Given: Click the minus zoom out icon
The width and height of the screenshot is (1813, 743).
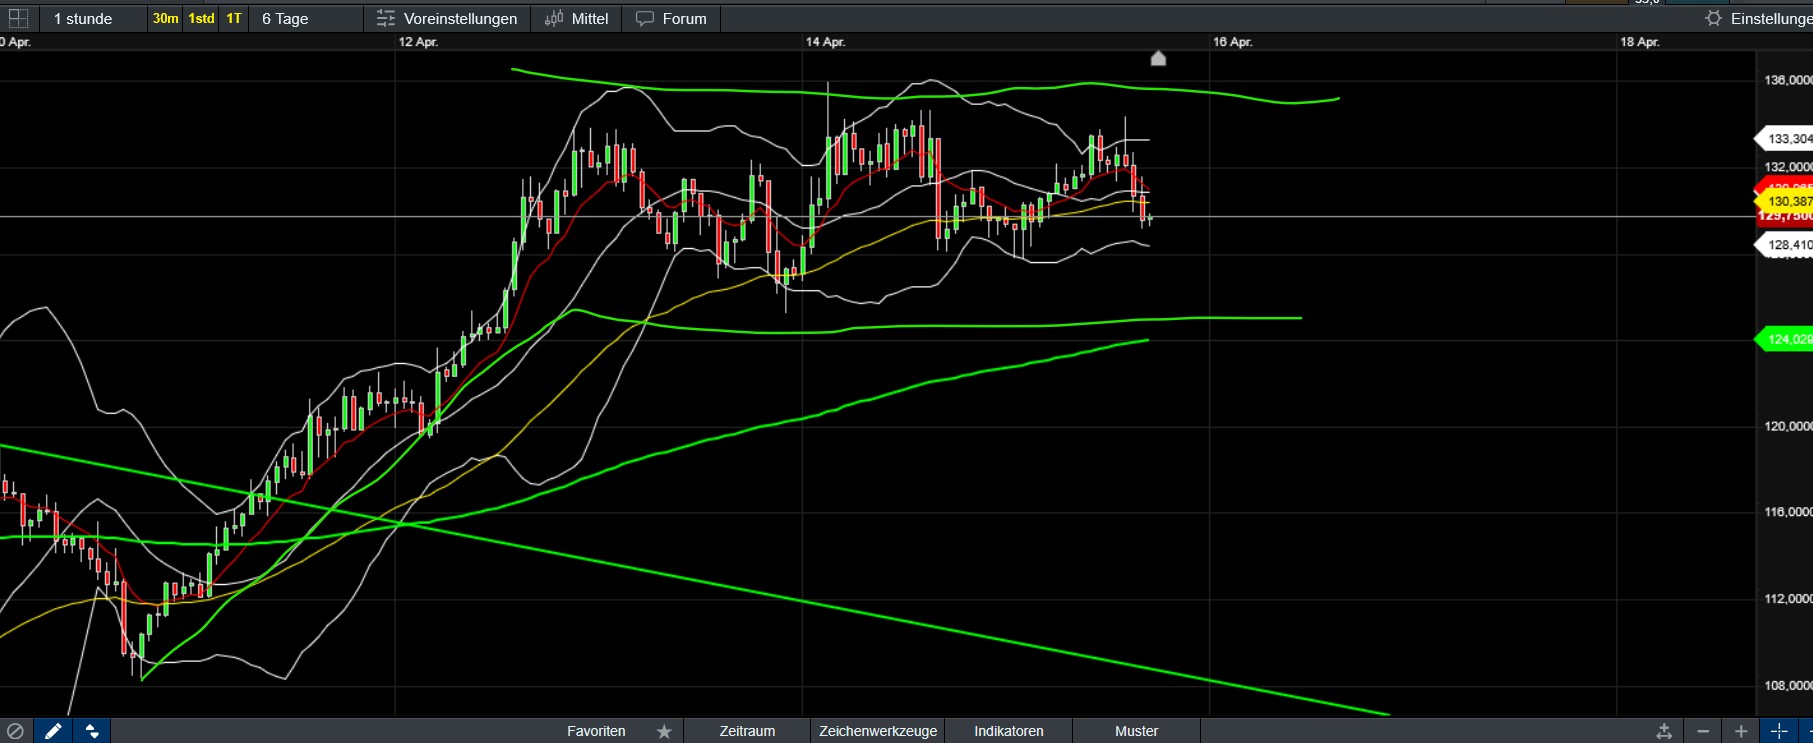Looking at the screenshot, I should pyautogui.click(x=1703, y=731).
